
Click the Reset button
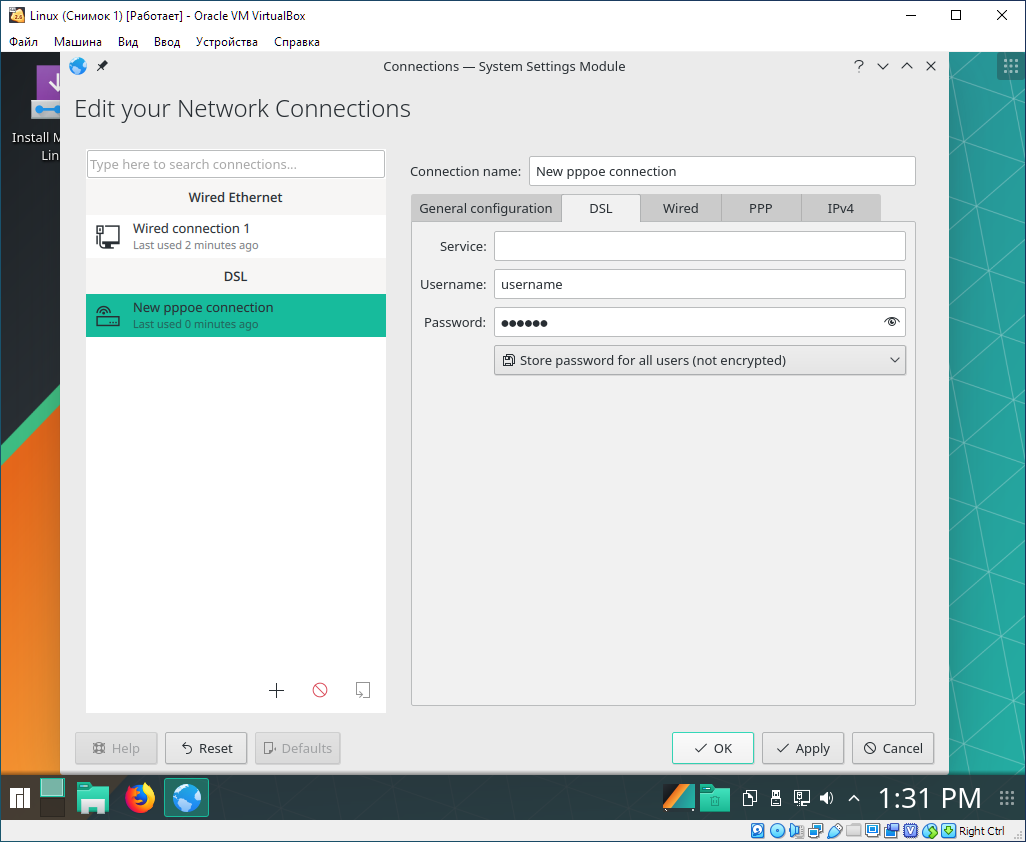[206, 748]
